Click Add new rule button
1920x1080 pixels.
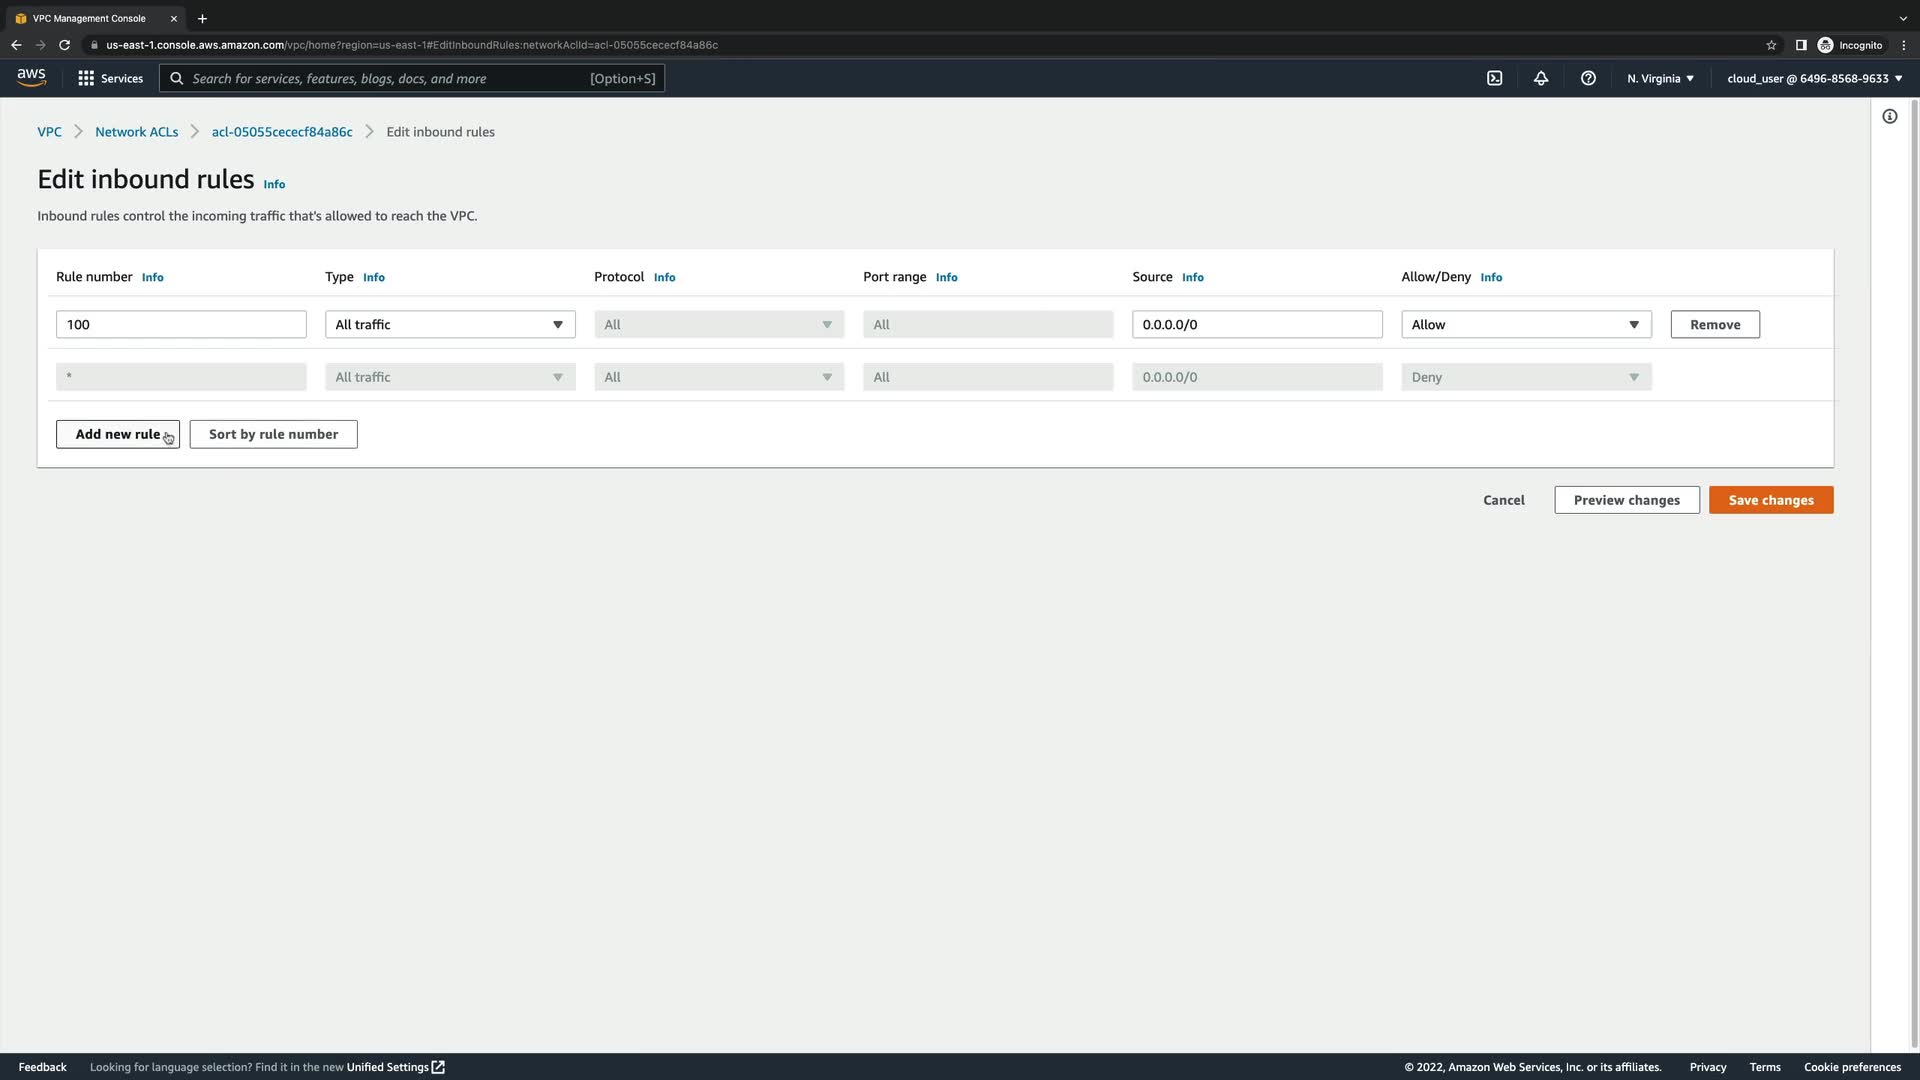(x=117, y=434)
